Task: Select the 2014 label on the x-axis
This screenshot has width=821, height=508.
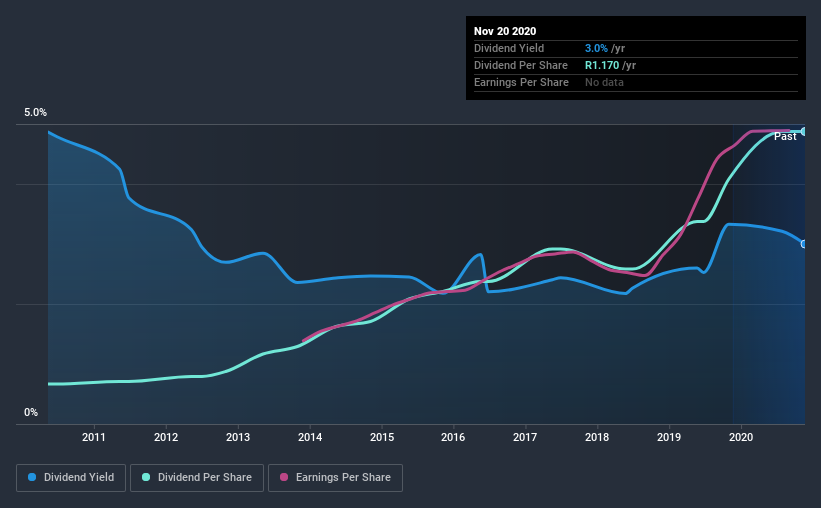Action: 310,437
